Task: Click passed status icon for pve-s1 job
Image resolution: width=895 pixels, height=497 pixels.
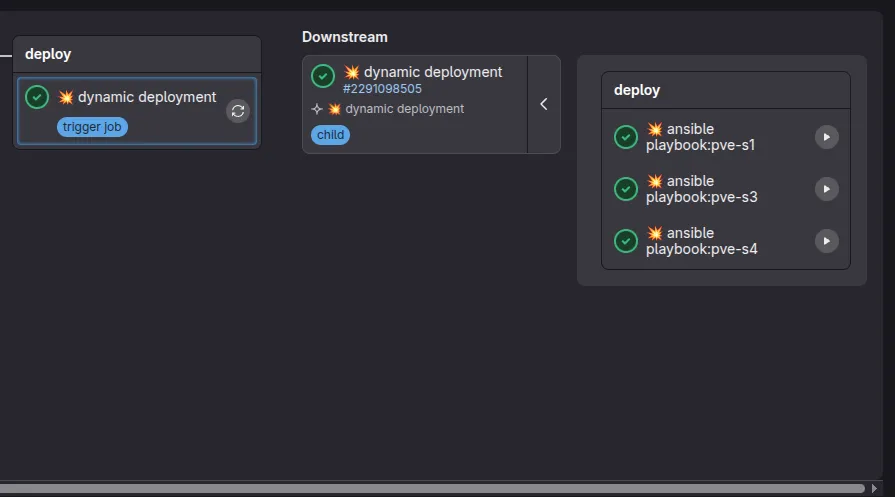Action: click(626, 137)
